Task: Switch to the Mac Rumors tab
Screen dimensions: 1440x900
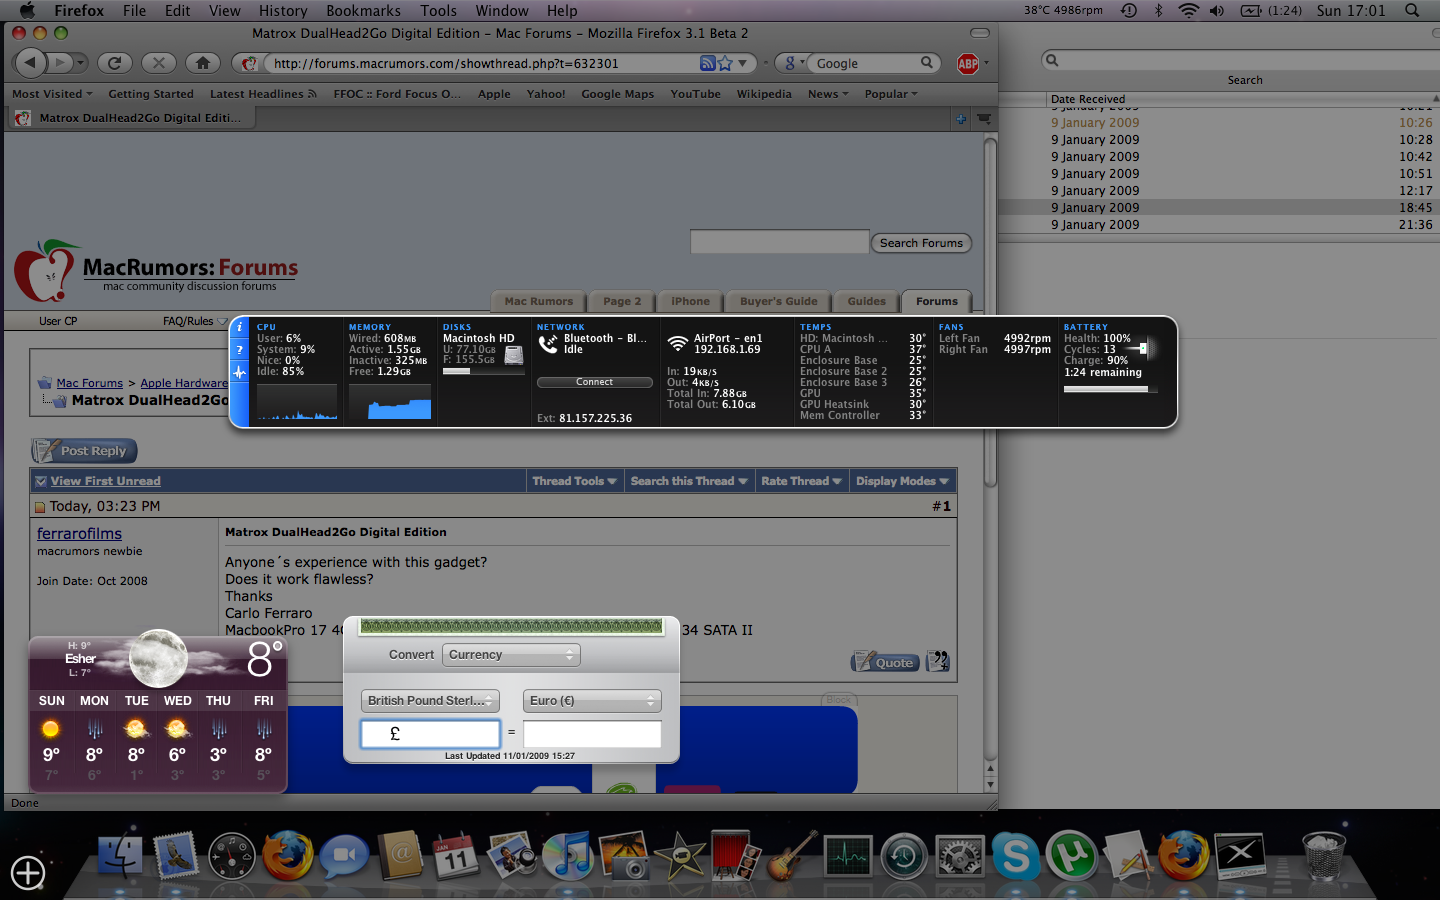Action: pos(538,301)
